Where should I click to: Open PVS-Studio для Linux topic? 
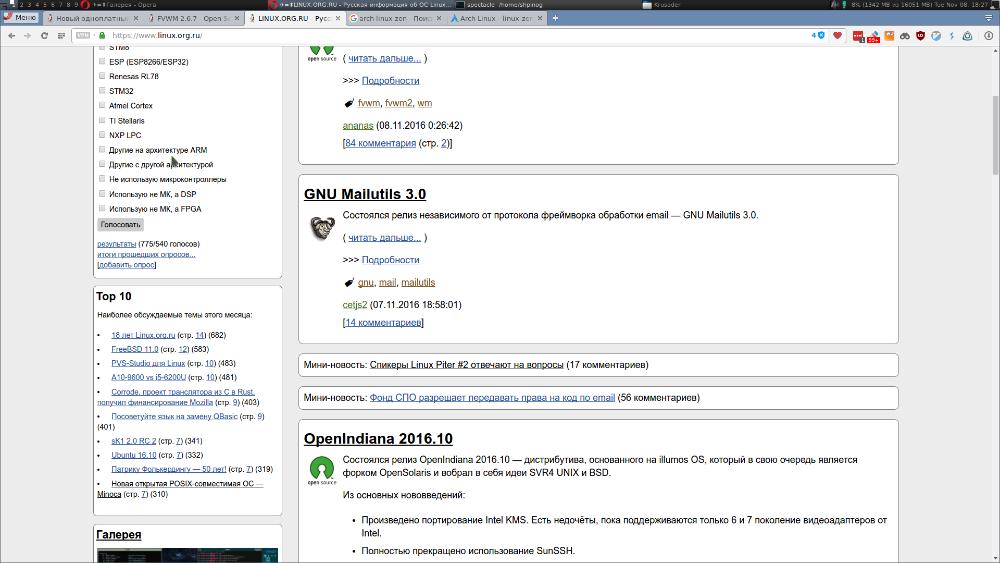148,363
